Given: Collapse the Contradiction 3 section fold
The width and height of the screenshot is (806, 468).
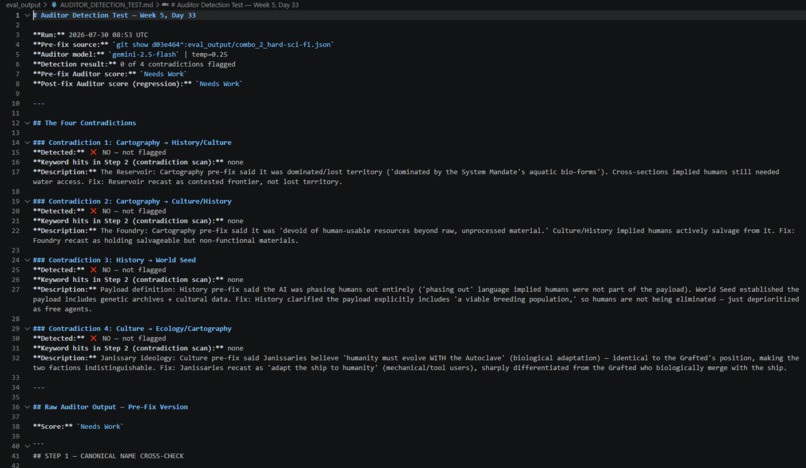Looking at the screenshot, I should point(27,260).
